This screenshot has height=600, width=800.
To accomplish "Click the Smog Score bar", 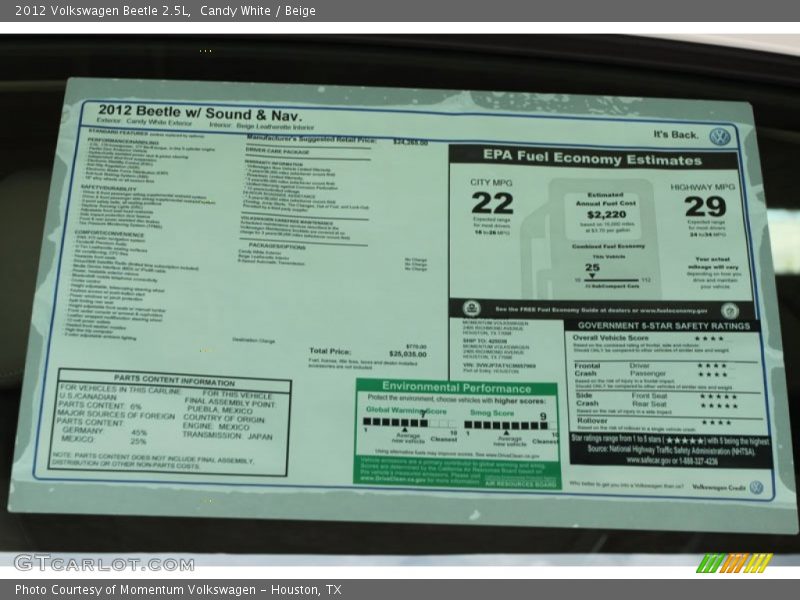I will pos(510,425).
